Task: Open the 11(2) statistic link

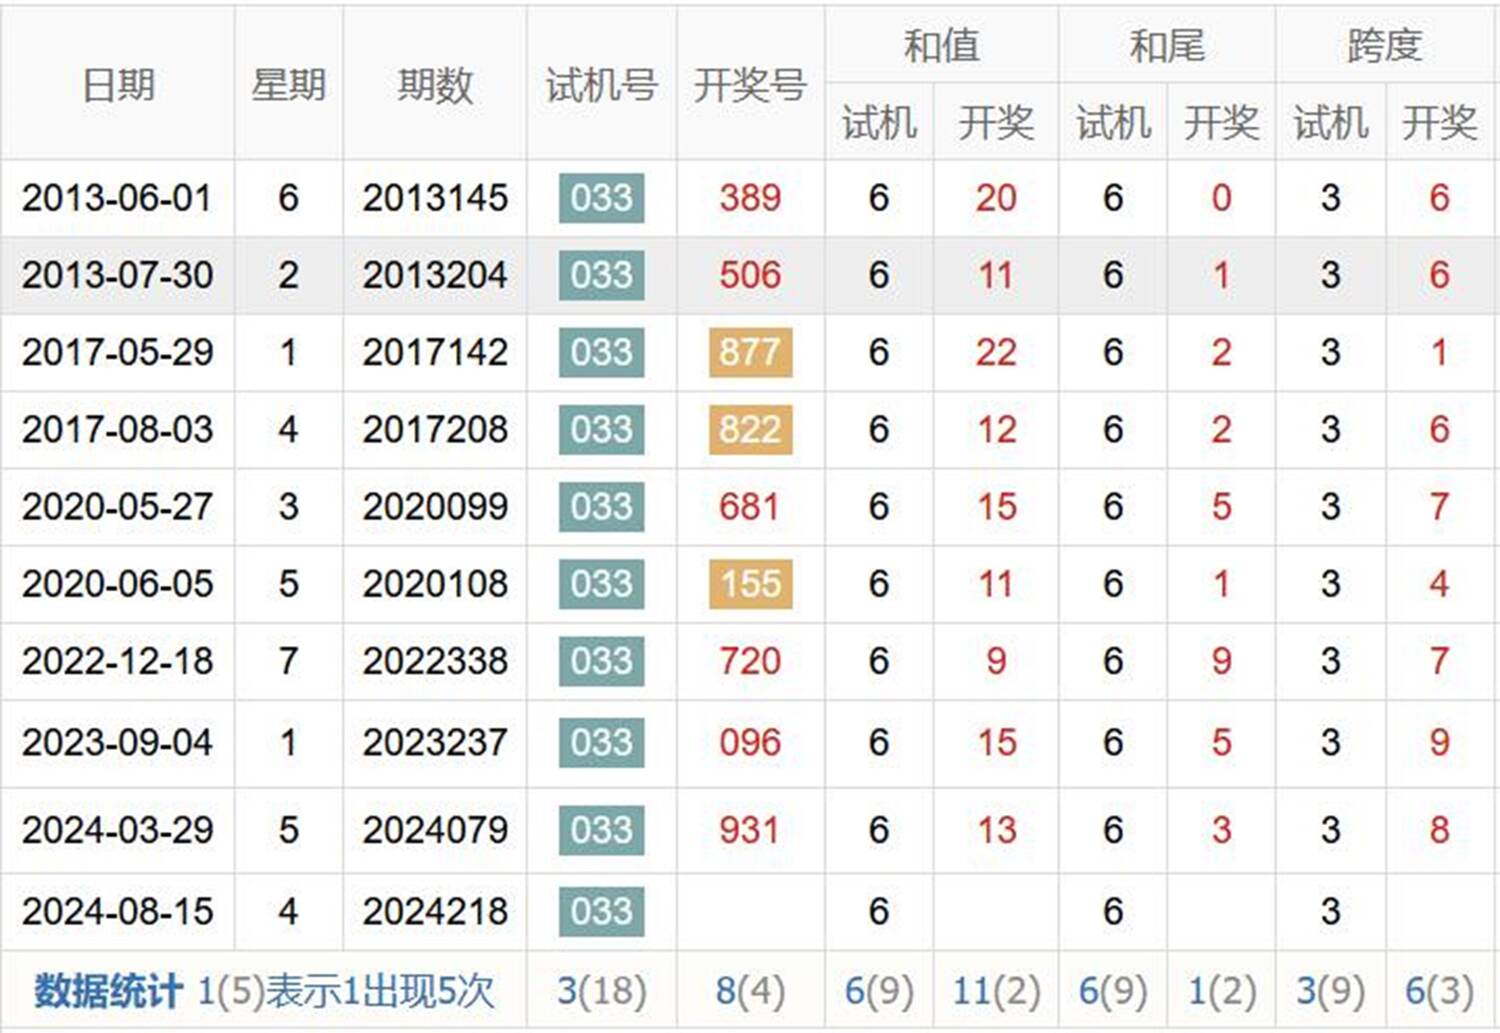Action: point(996,991)
